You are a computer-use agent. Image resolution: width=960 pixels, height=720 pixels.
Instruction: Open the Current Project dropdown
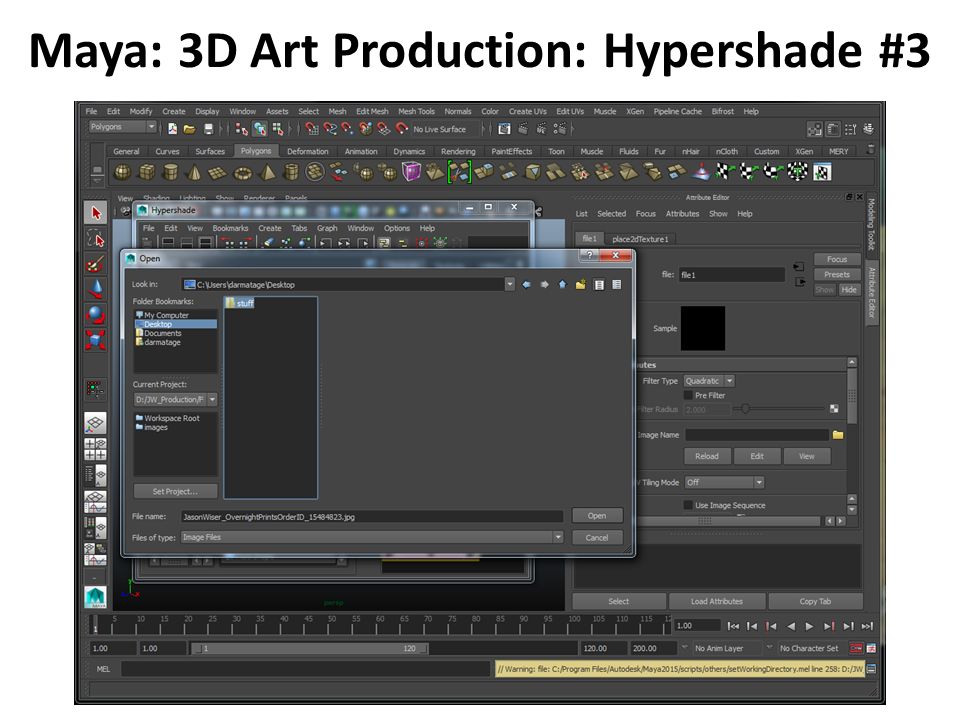(175, 399)
